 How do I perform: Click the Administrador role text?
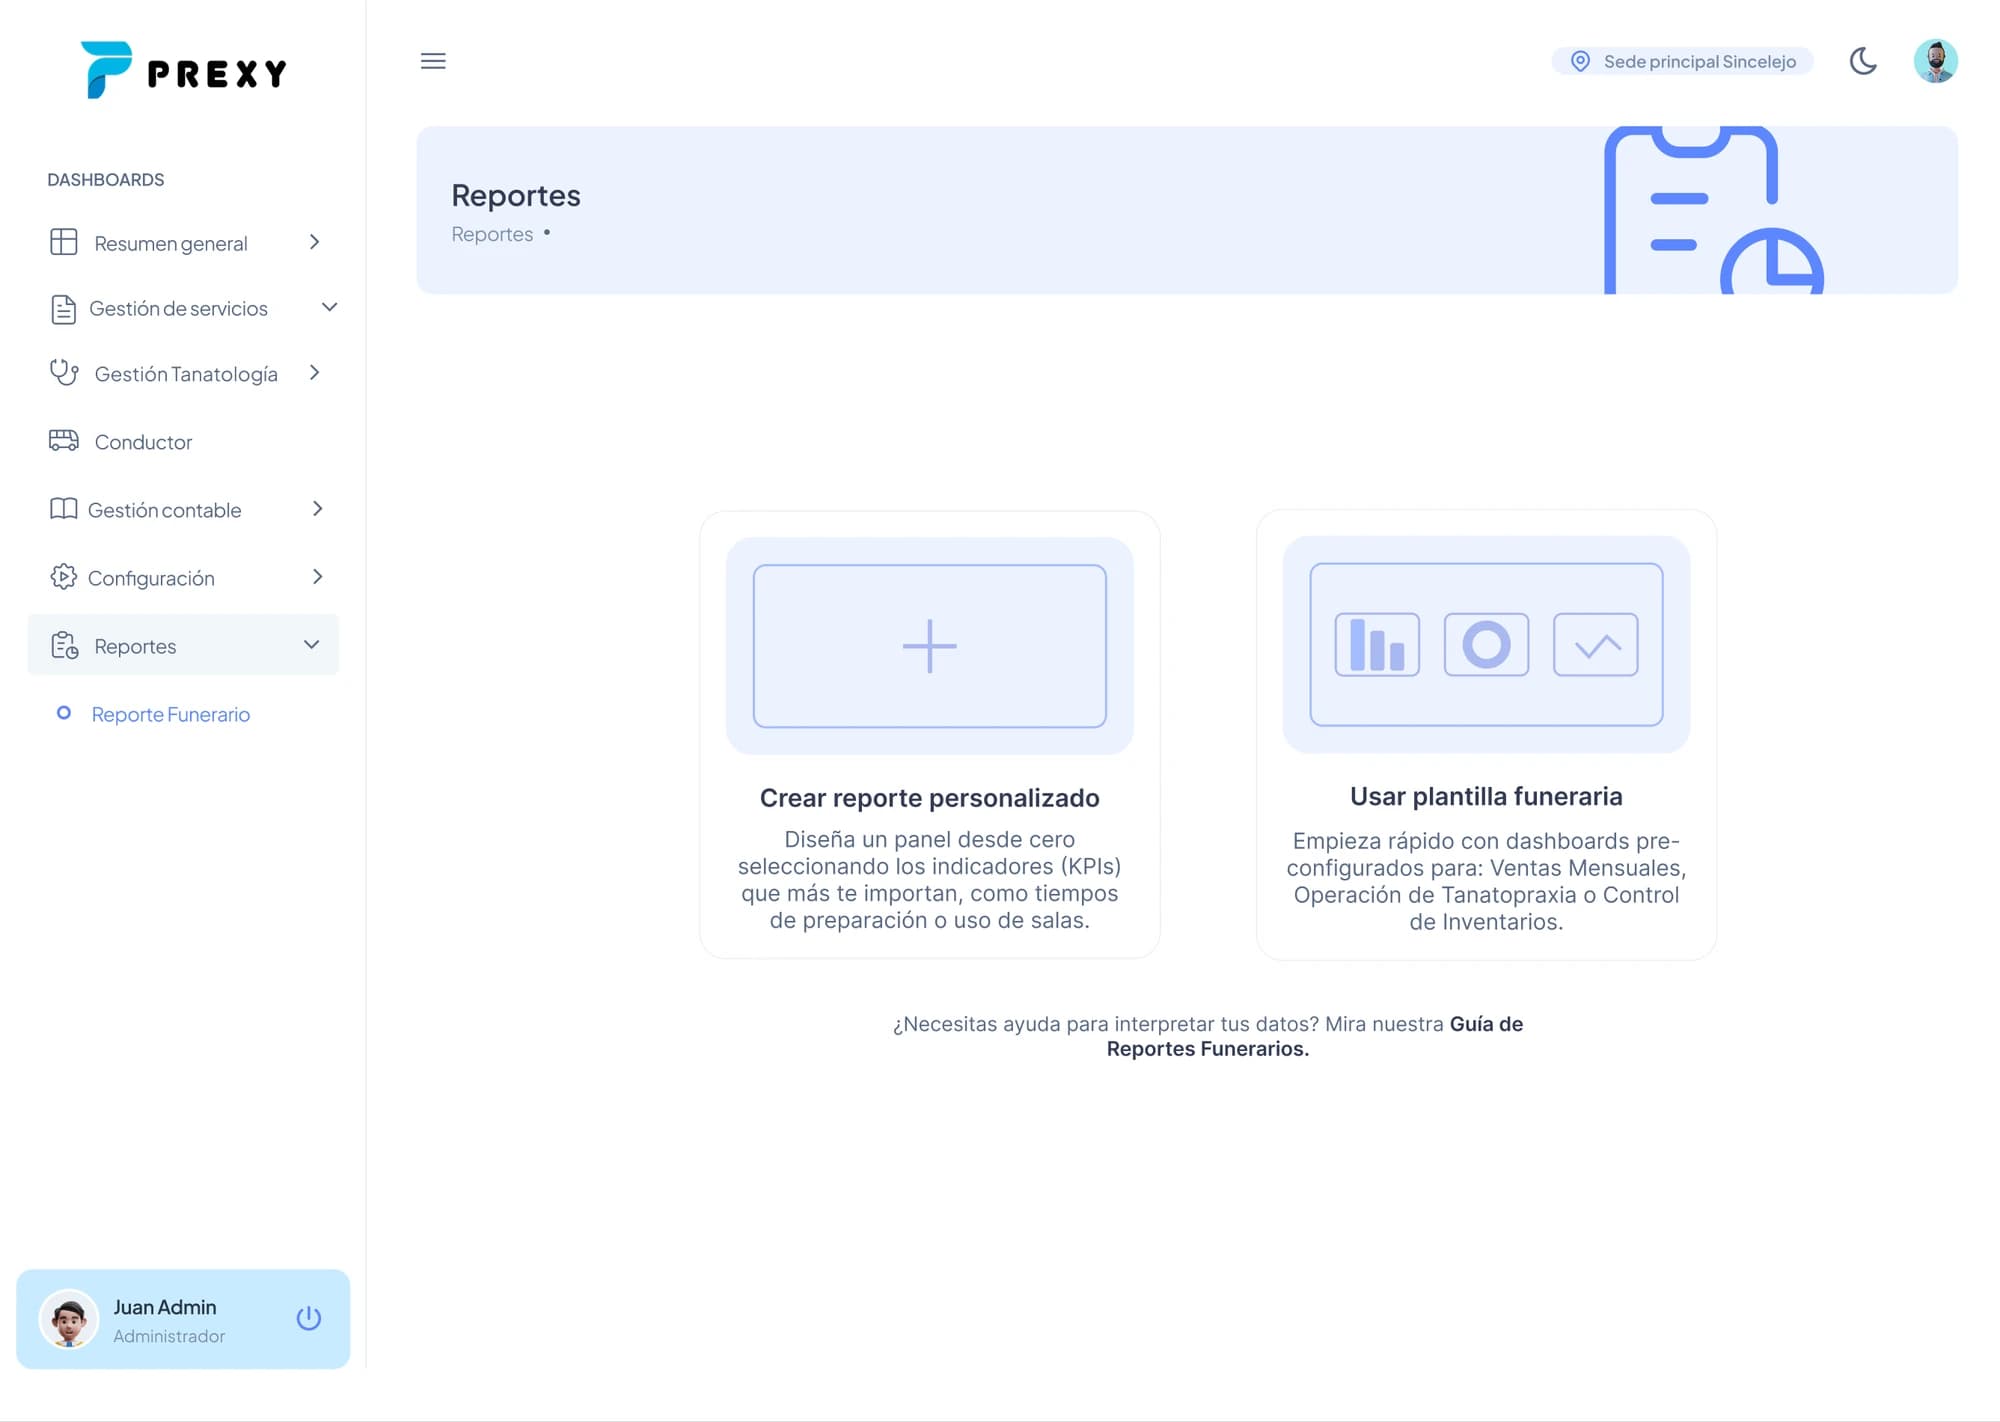[169, 1336]
